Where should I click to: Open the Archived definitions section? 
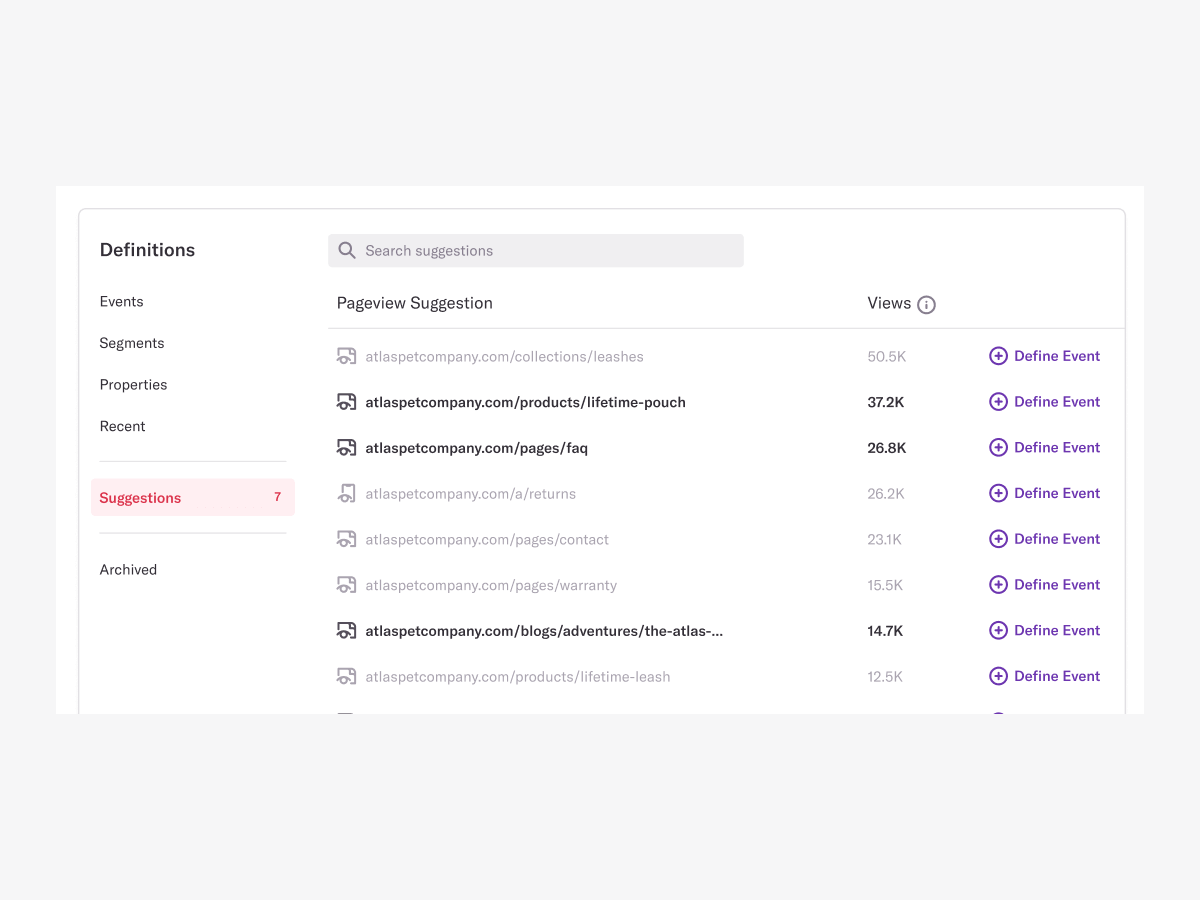(x=128, y=569)
